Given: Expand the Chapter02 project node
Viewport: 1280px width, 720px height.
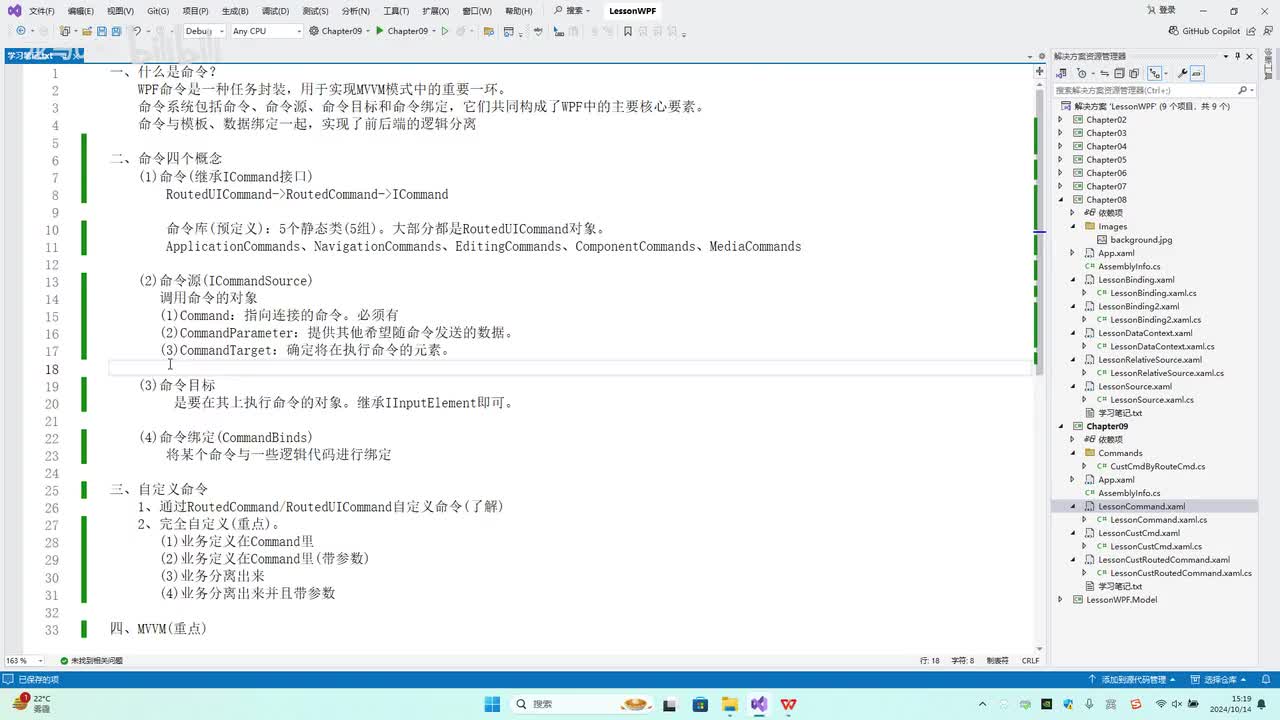Looking at the screenshot, I should click(1061, 120).
